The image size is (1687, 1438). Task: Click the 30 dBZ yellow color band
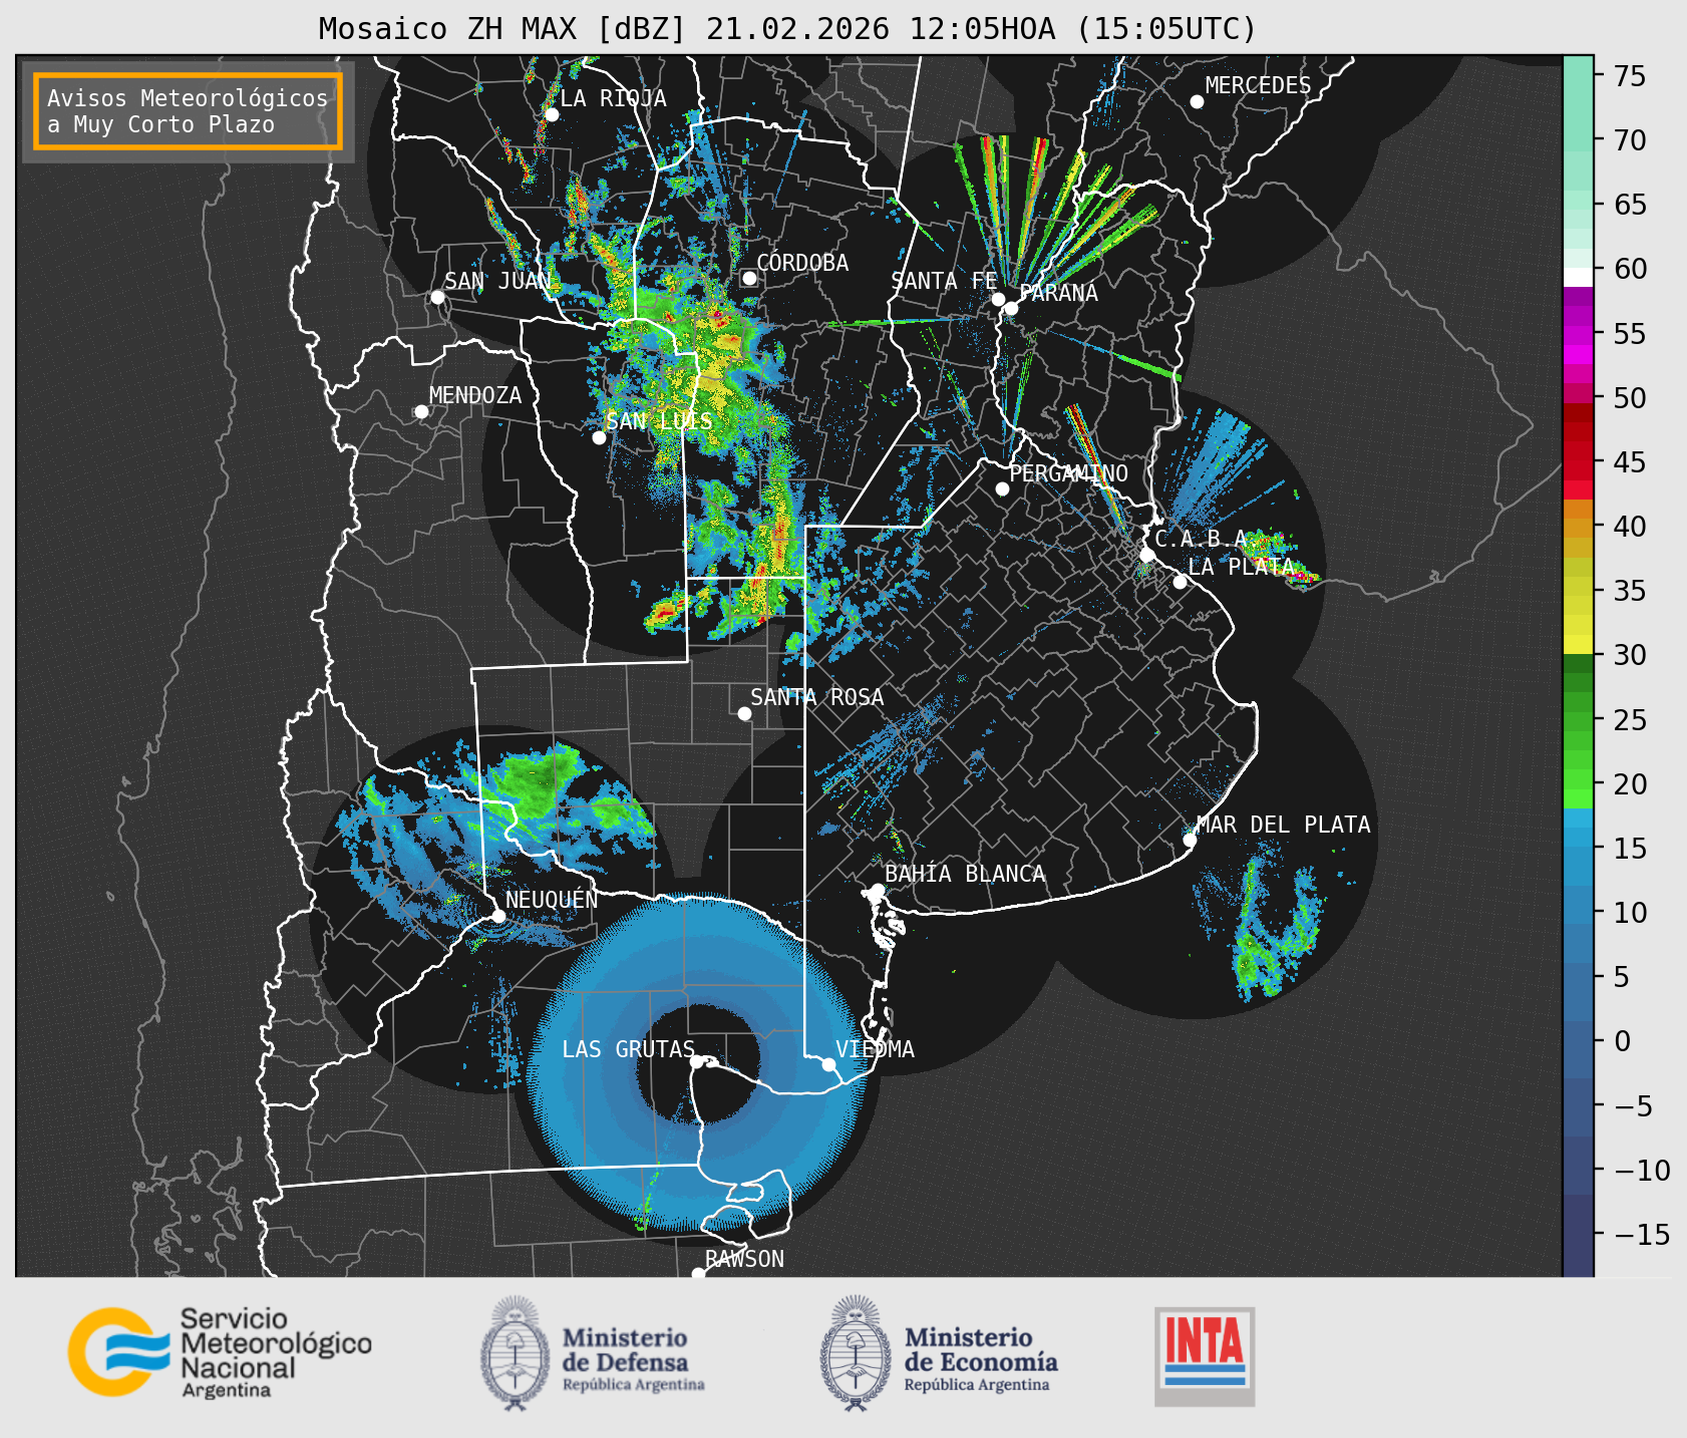coord(1578,645)
